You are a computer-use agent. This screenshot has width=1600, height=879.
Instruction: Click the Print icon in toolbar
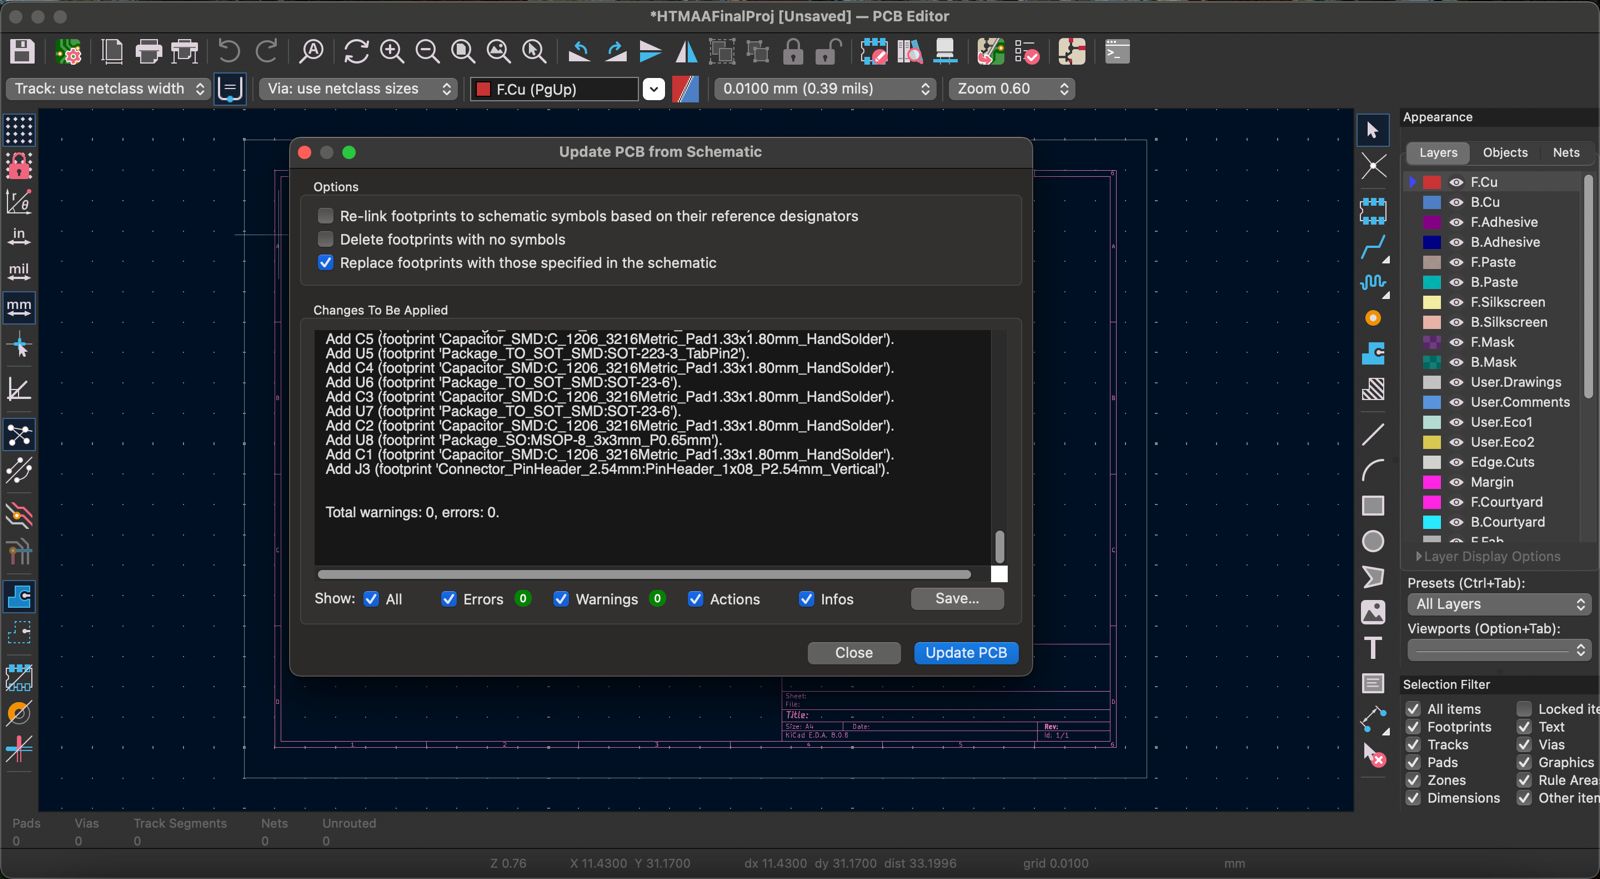[x=148, y=52]
